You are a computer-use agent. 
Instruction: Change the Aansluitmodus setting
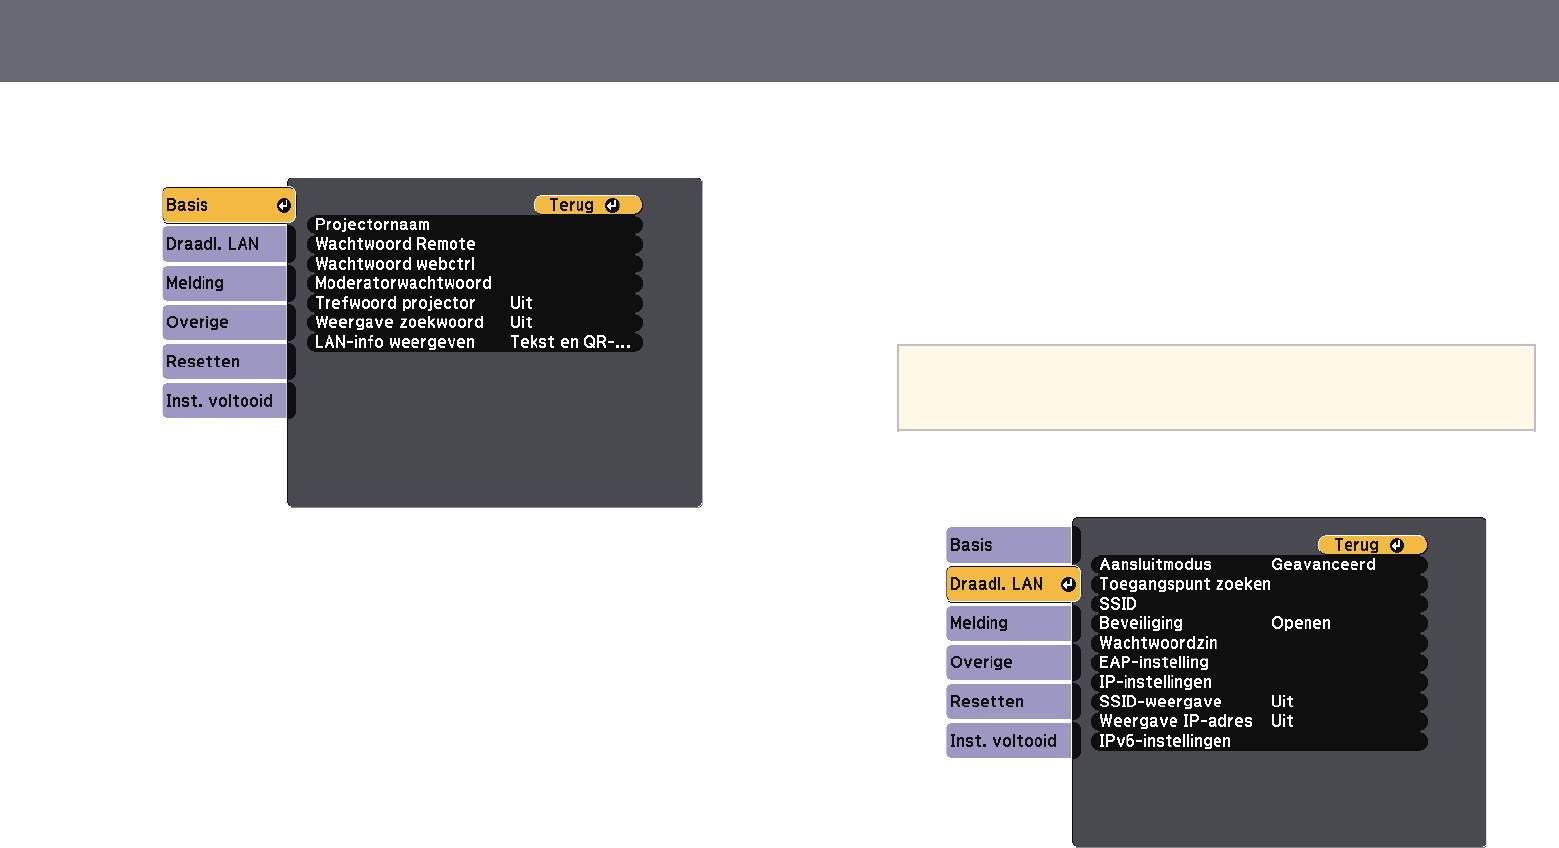click(x=1258, y=565)
